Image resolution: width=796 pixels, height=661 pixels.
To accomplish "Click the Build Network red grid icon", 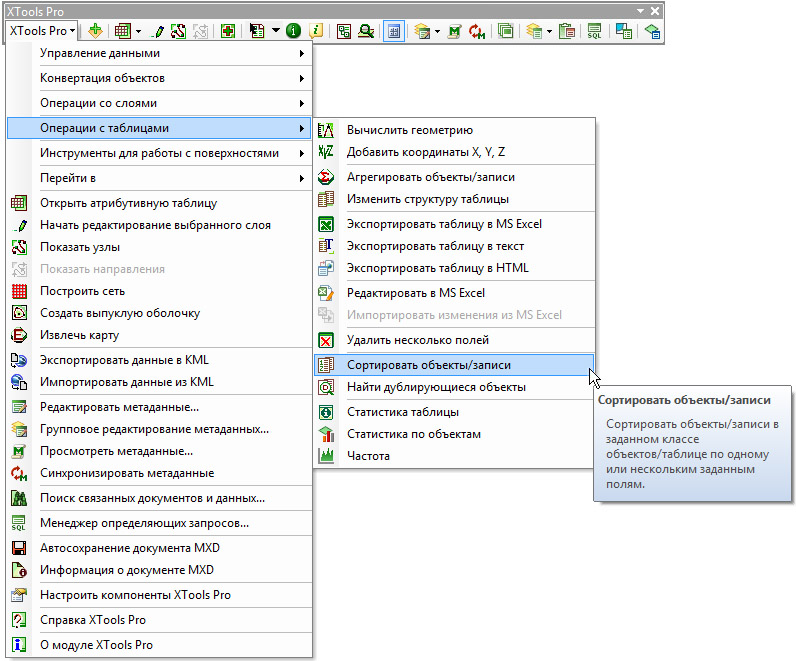I will [x=18, y=291].
